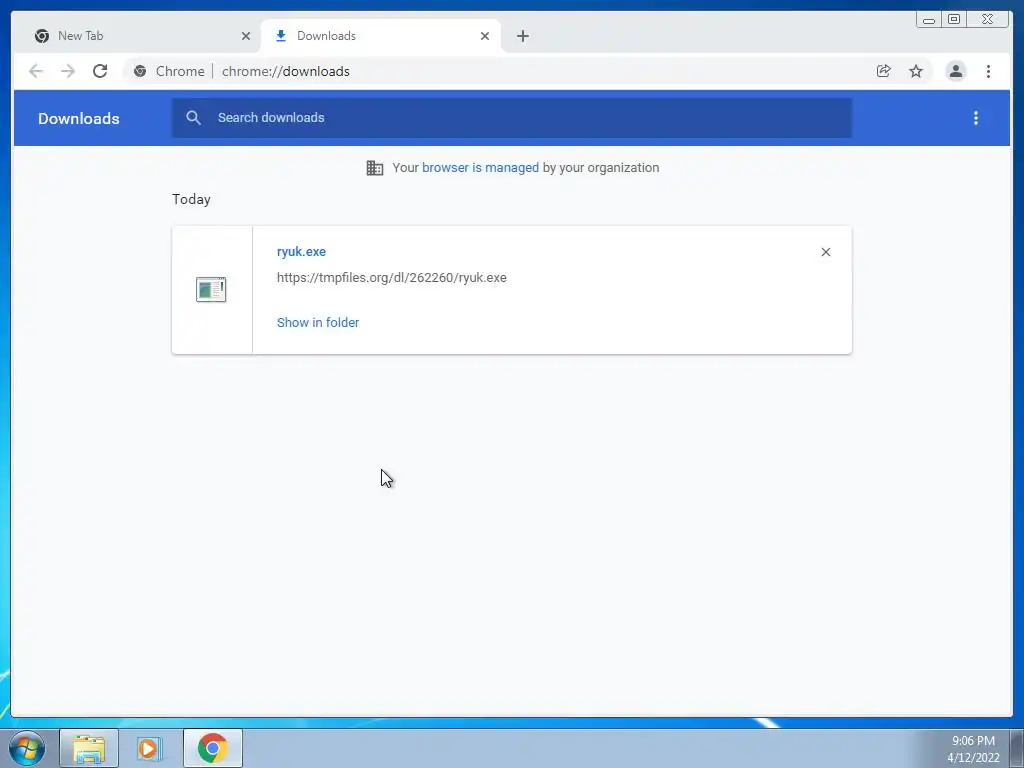This screenshot has width=1024, height=768.
Task: Click the Downloads page title
Action: [78, 118]
